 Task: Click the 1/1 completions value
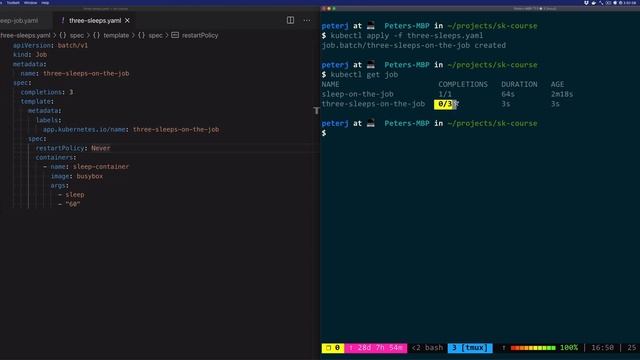tap(445, 94)
